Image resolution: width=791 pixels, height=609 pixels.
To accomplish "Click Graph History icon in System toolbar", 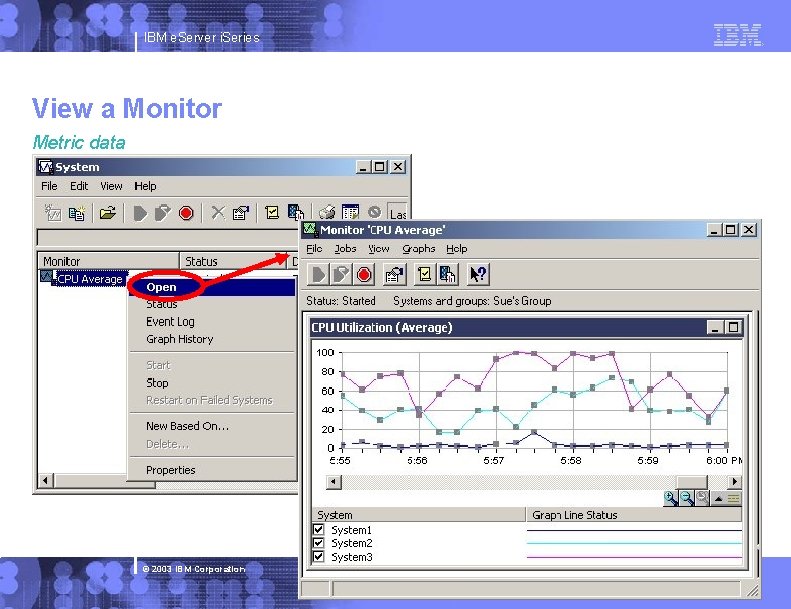I will pyautogui.click(x=296, y=212).
